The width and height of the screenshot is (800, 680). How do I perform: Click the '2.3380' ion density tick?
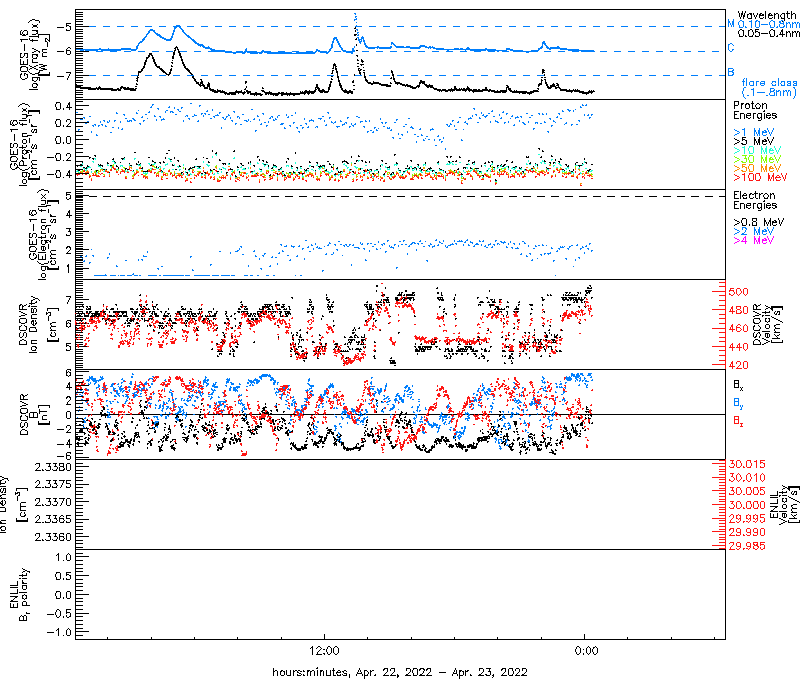coord(53,467)
